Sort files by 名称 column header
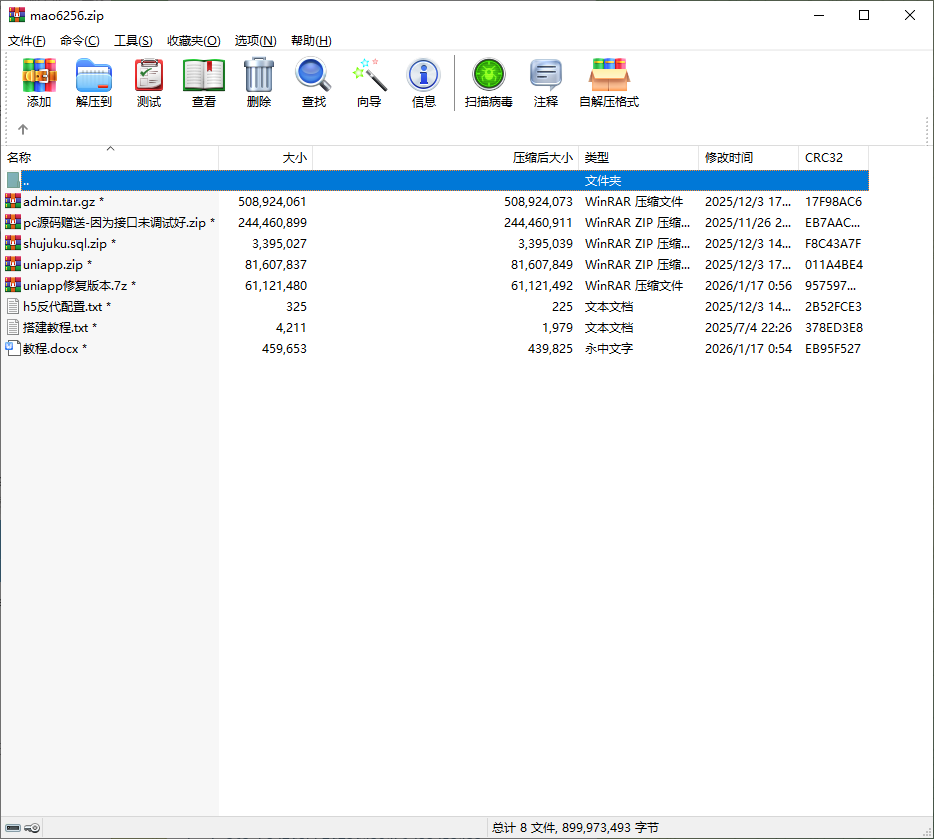The height and width of the screenshot is (839, 934). [20, 158]
